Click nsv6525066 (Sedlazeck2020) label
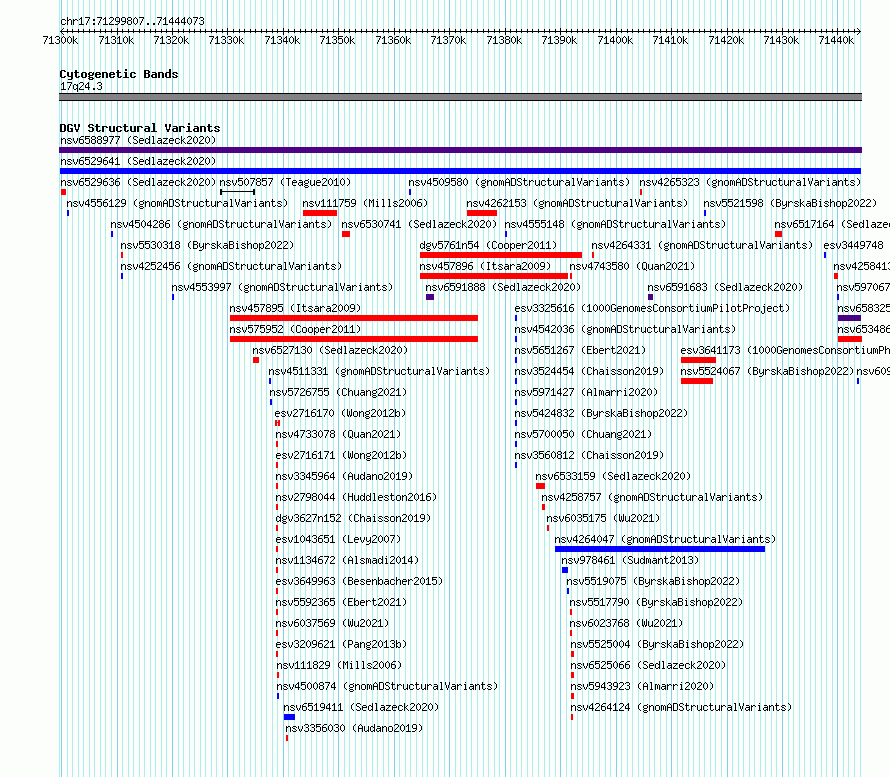The height and width of the screenshot is (777, 890). pyautogui.click(x=648, y=665)
